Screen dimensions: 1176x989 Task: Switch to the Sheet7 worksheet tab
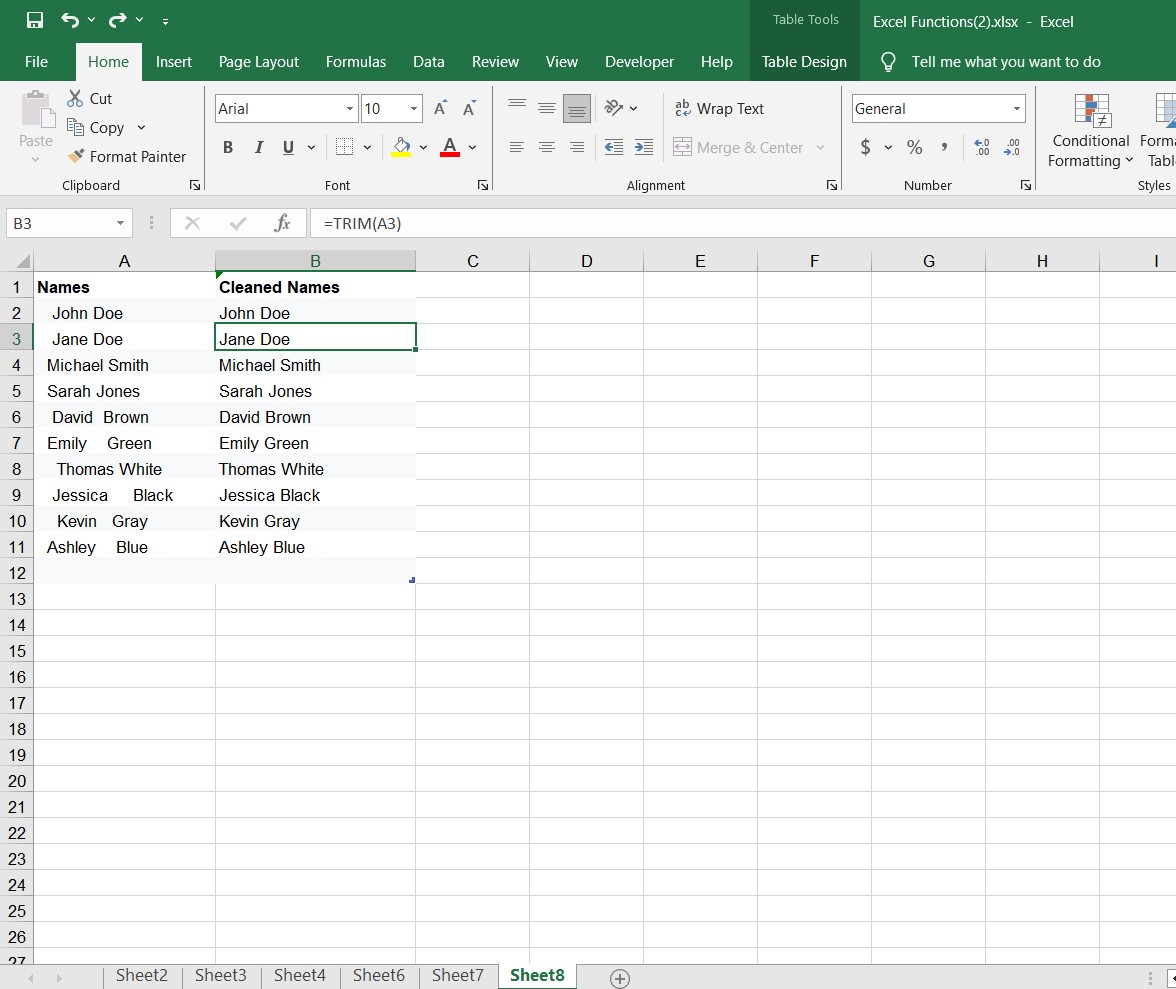(458, 975)
